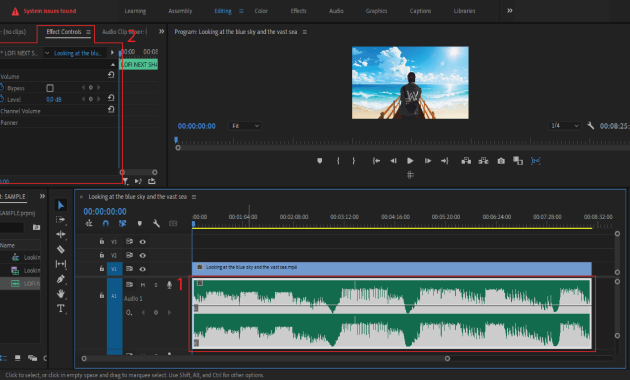Select the Hand tool
Image resolution: width=630 pixels, height=380 pixels.
[x=61, y=294]
